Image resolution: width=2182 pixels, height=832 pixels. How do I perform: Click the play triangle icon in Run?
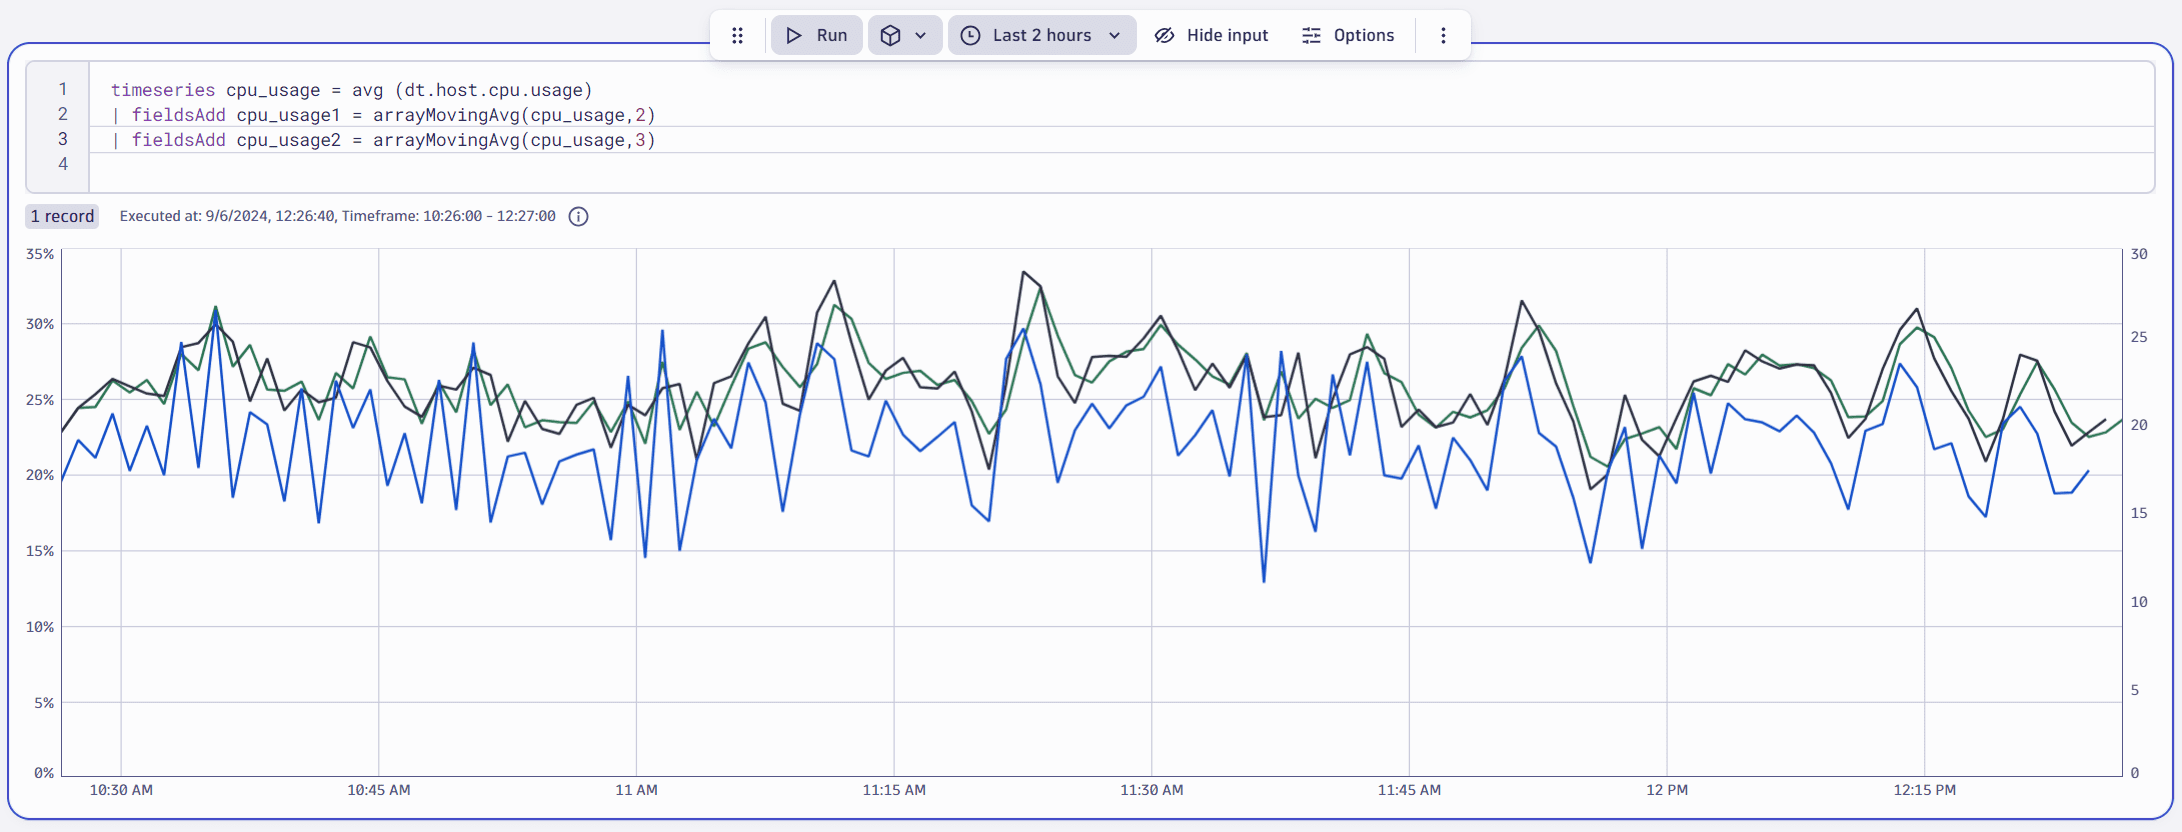coord(794,35)
